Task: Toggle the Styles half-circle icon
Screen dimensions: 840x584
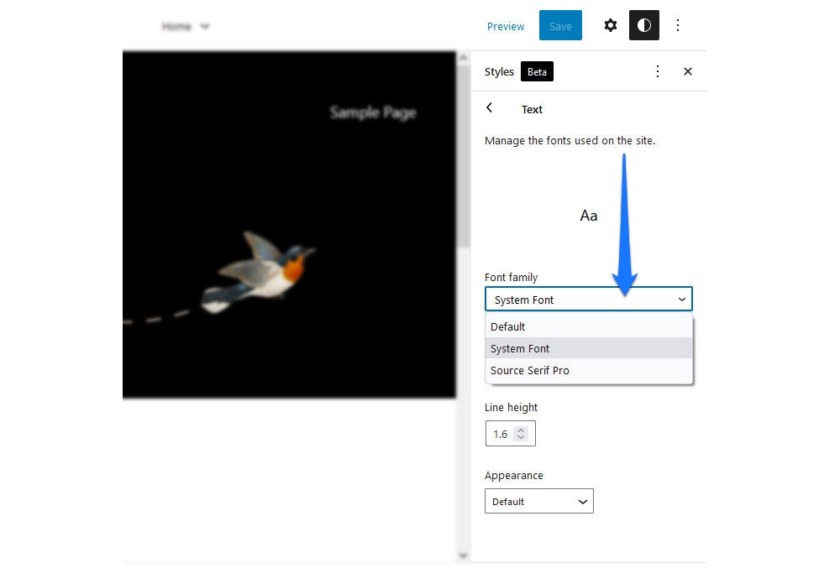Action: tap(644, 25)
